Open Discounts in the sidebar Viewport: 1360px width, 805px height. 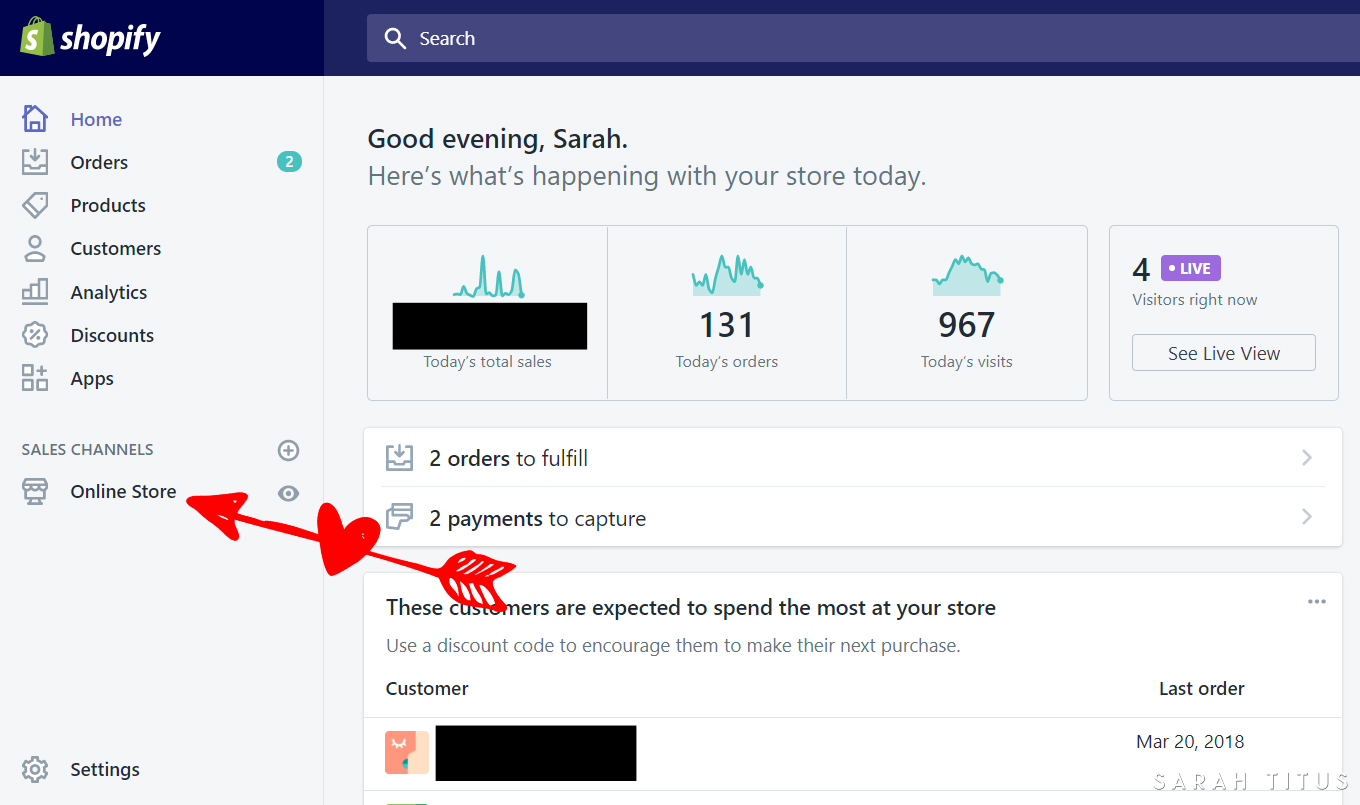coord(112,335)
